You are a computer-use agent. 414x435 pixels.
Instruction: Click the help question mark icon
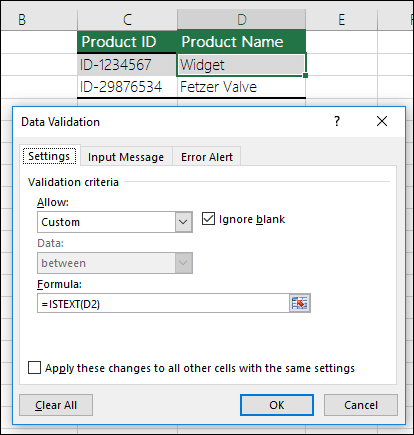coord(337,121)
